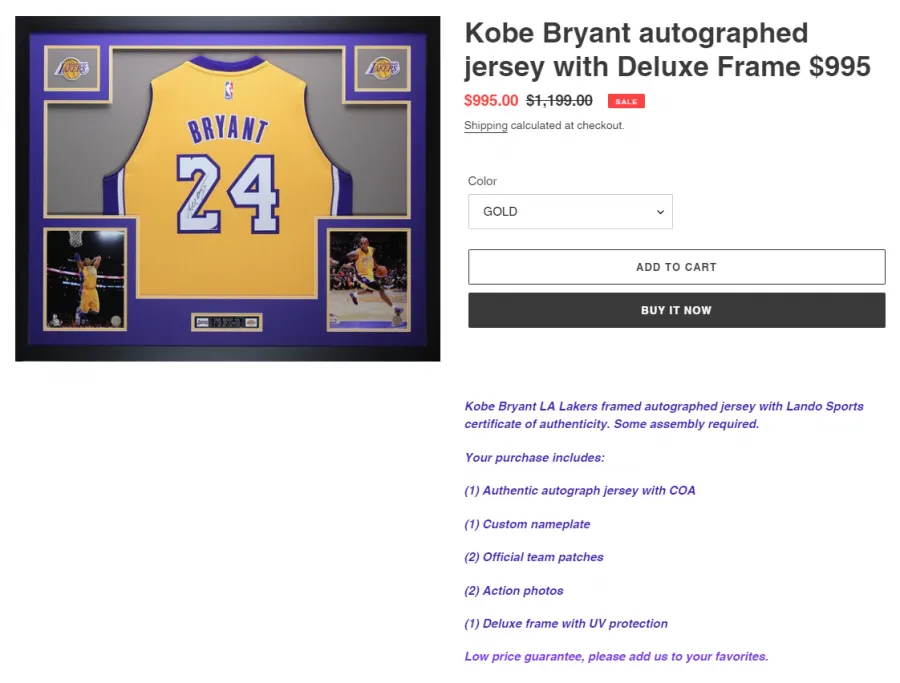
Task: Click the top-left Lakers logo patch
Action: coord(72,69)
